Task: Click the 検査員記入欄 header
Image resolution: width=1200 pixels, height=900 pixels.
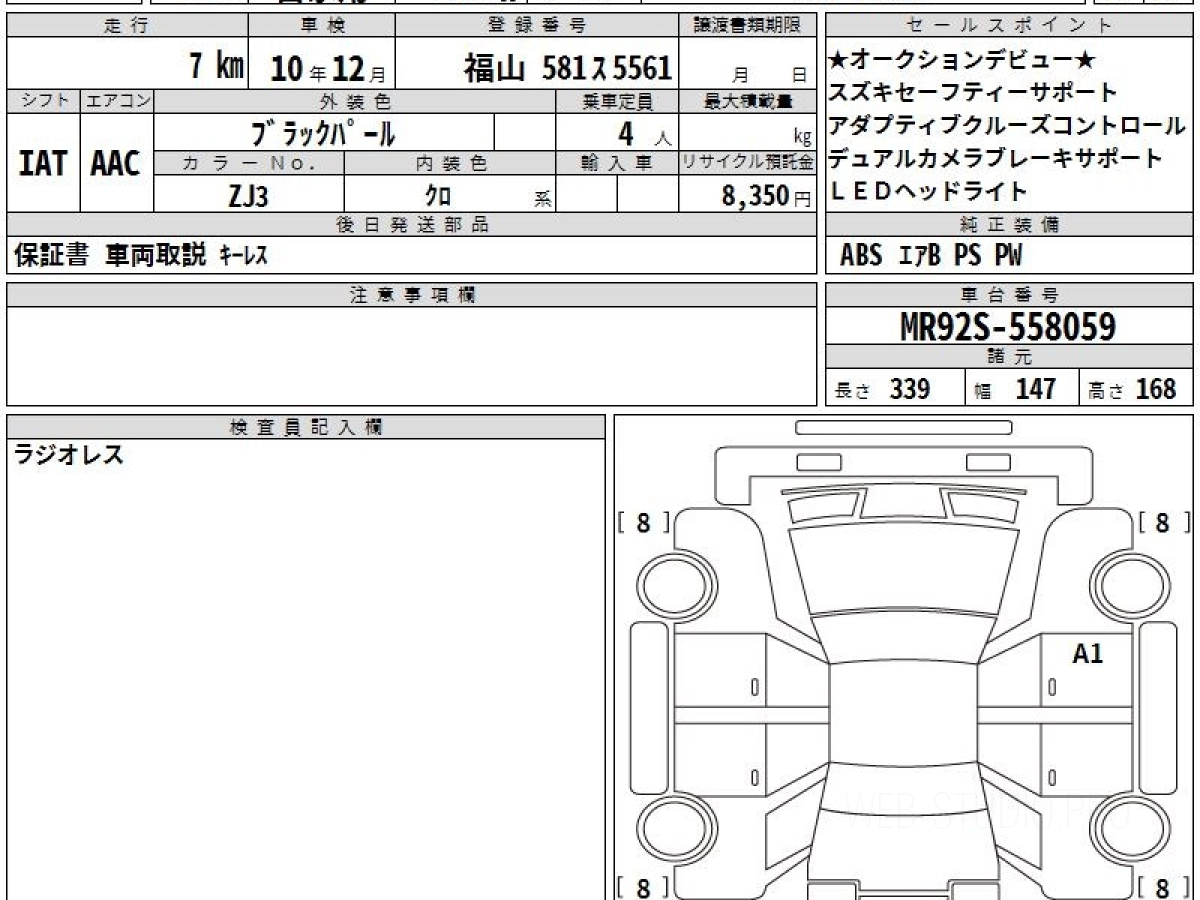Action: pyautogui.click(x=306, y=427)
